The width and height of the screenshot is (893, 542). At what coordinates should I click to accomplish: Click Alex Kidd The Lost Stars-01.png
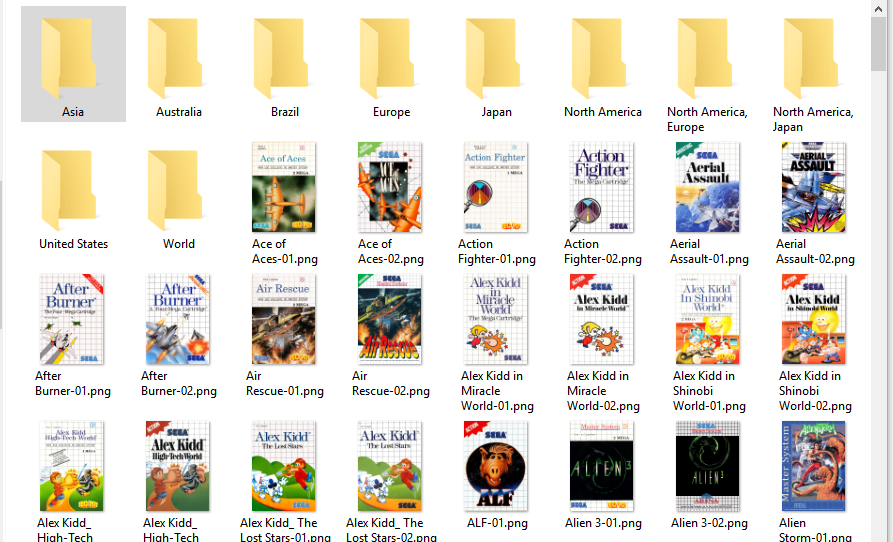coord(284,466)
